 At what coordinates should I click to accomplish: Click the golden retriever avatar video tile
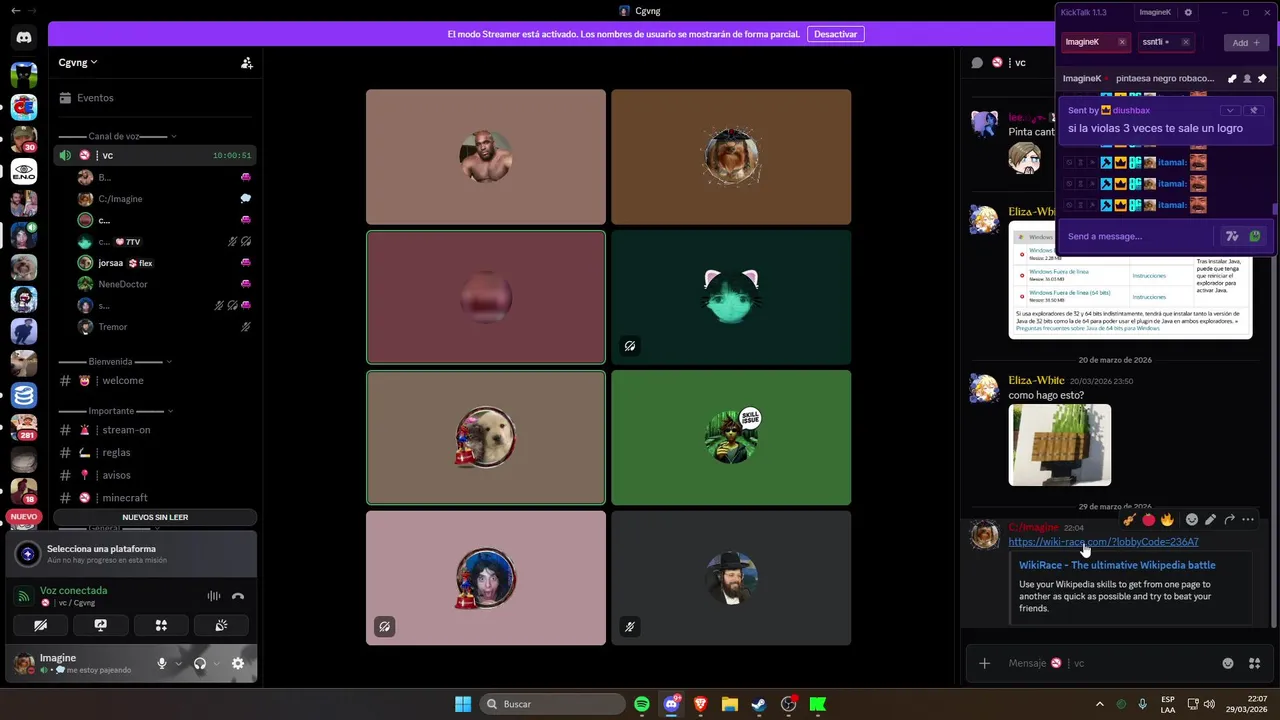(486, 437)
